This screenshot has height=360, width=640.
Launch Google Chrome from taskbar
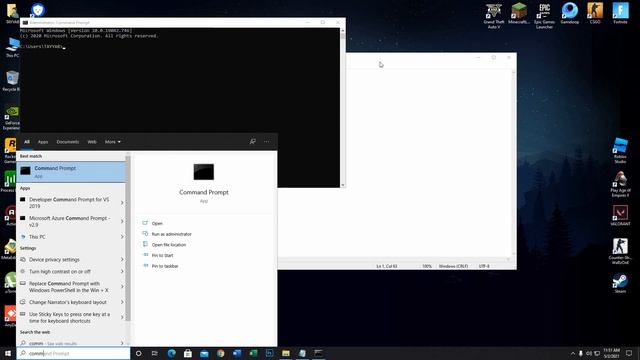220,353
